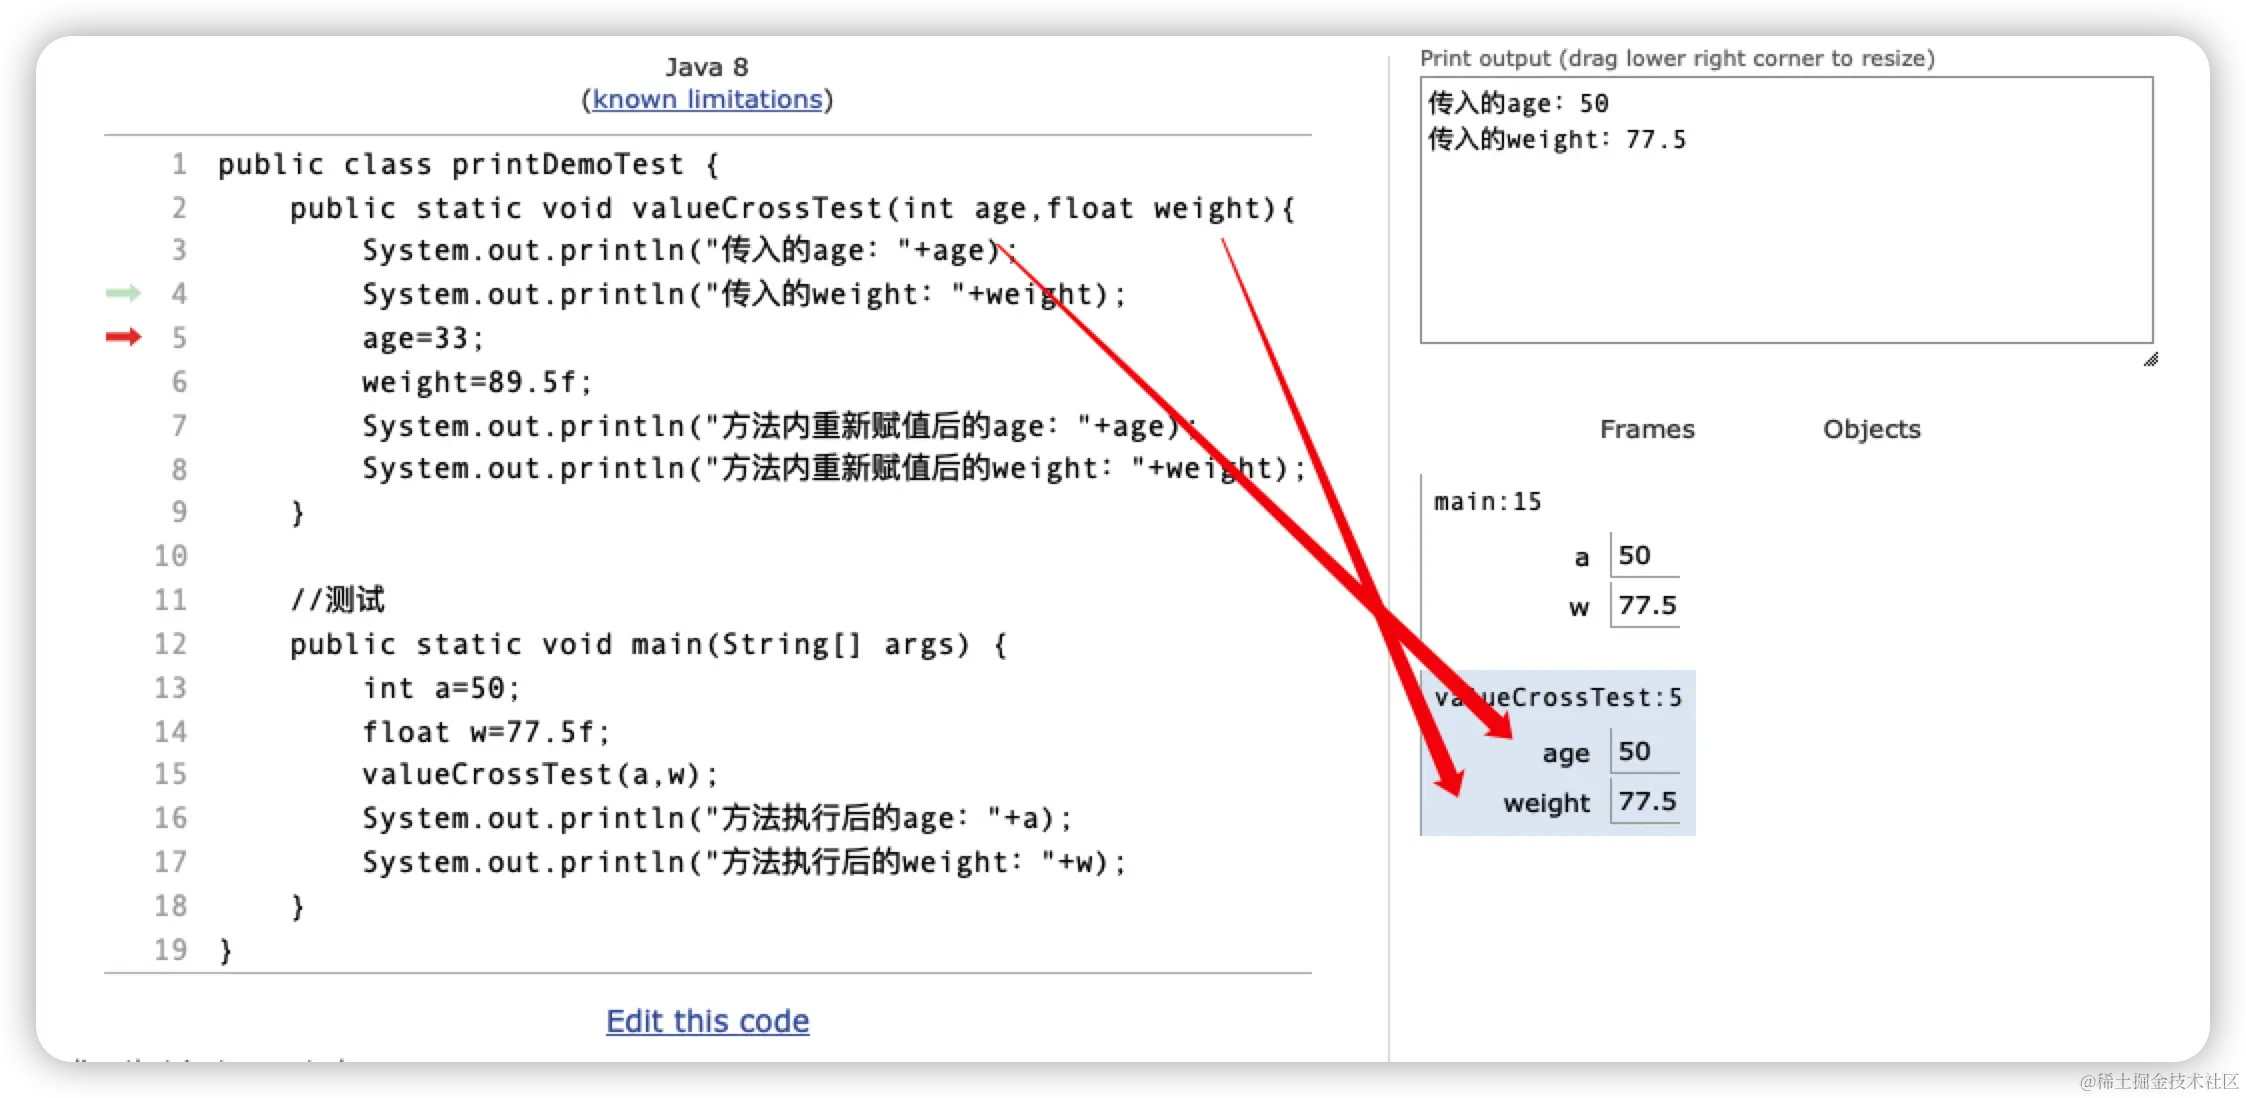Screen dimensions: 2246x1098
Task: Click the Frames column heading
Action: [x=1647, y=429]
